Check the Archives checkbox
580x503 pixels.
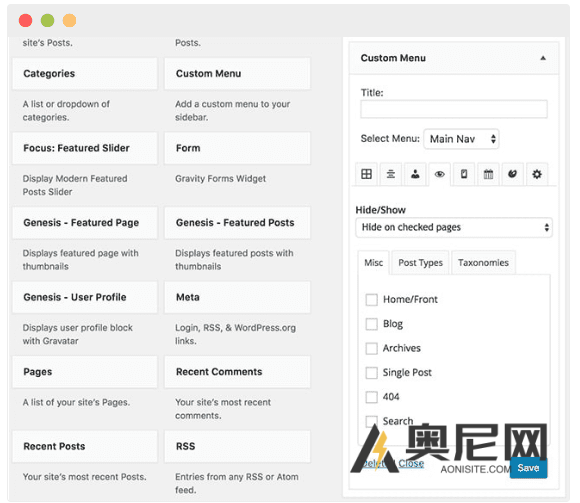point(371,348)
